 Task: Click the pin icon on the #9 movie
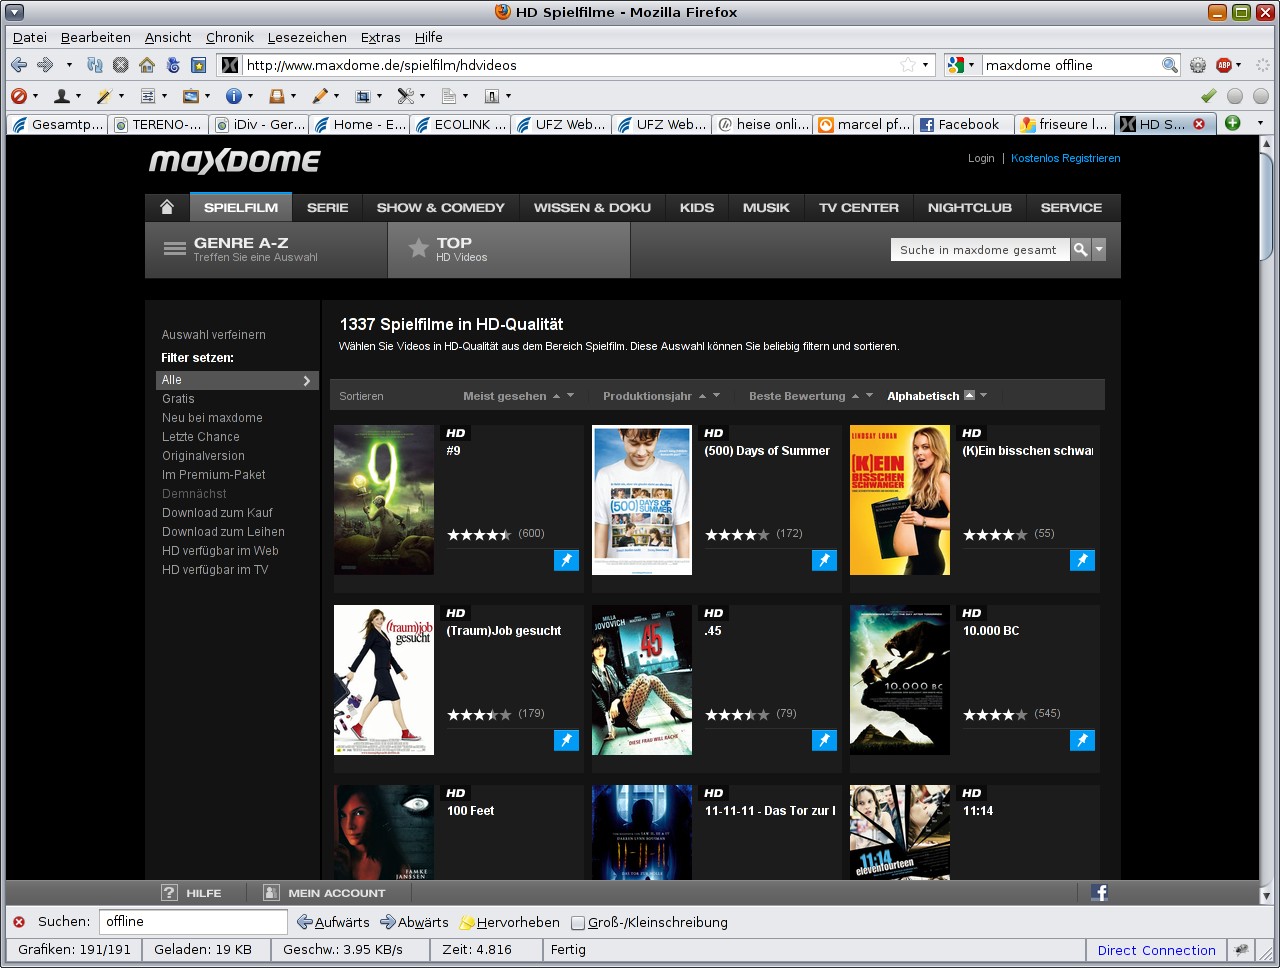click(x=566, y=560)
